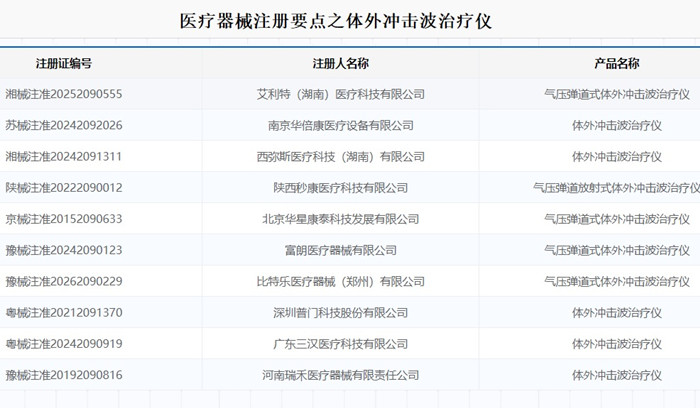Click registrant 北京华星康泰科技发展有限公司
The width and height of the screenshot is (700, 408).
pyautogui.click(x=341, y=219)
